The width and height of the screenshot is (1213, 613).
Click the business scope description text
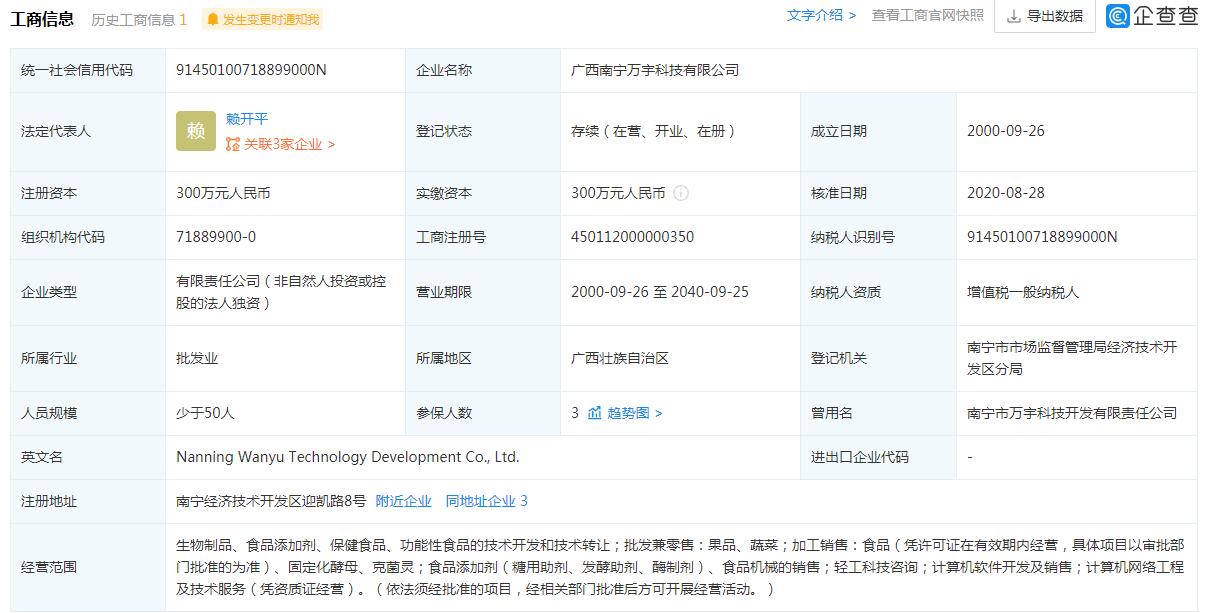pos(680,567)
